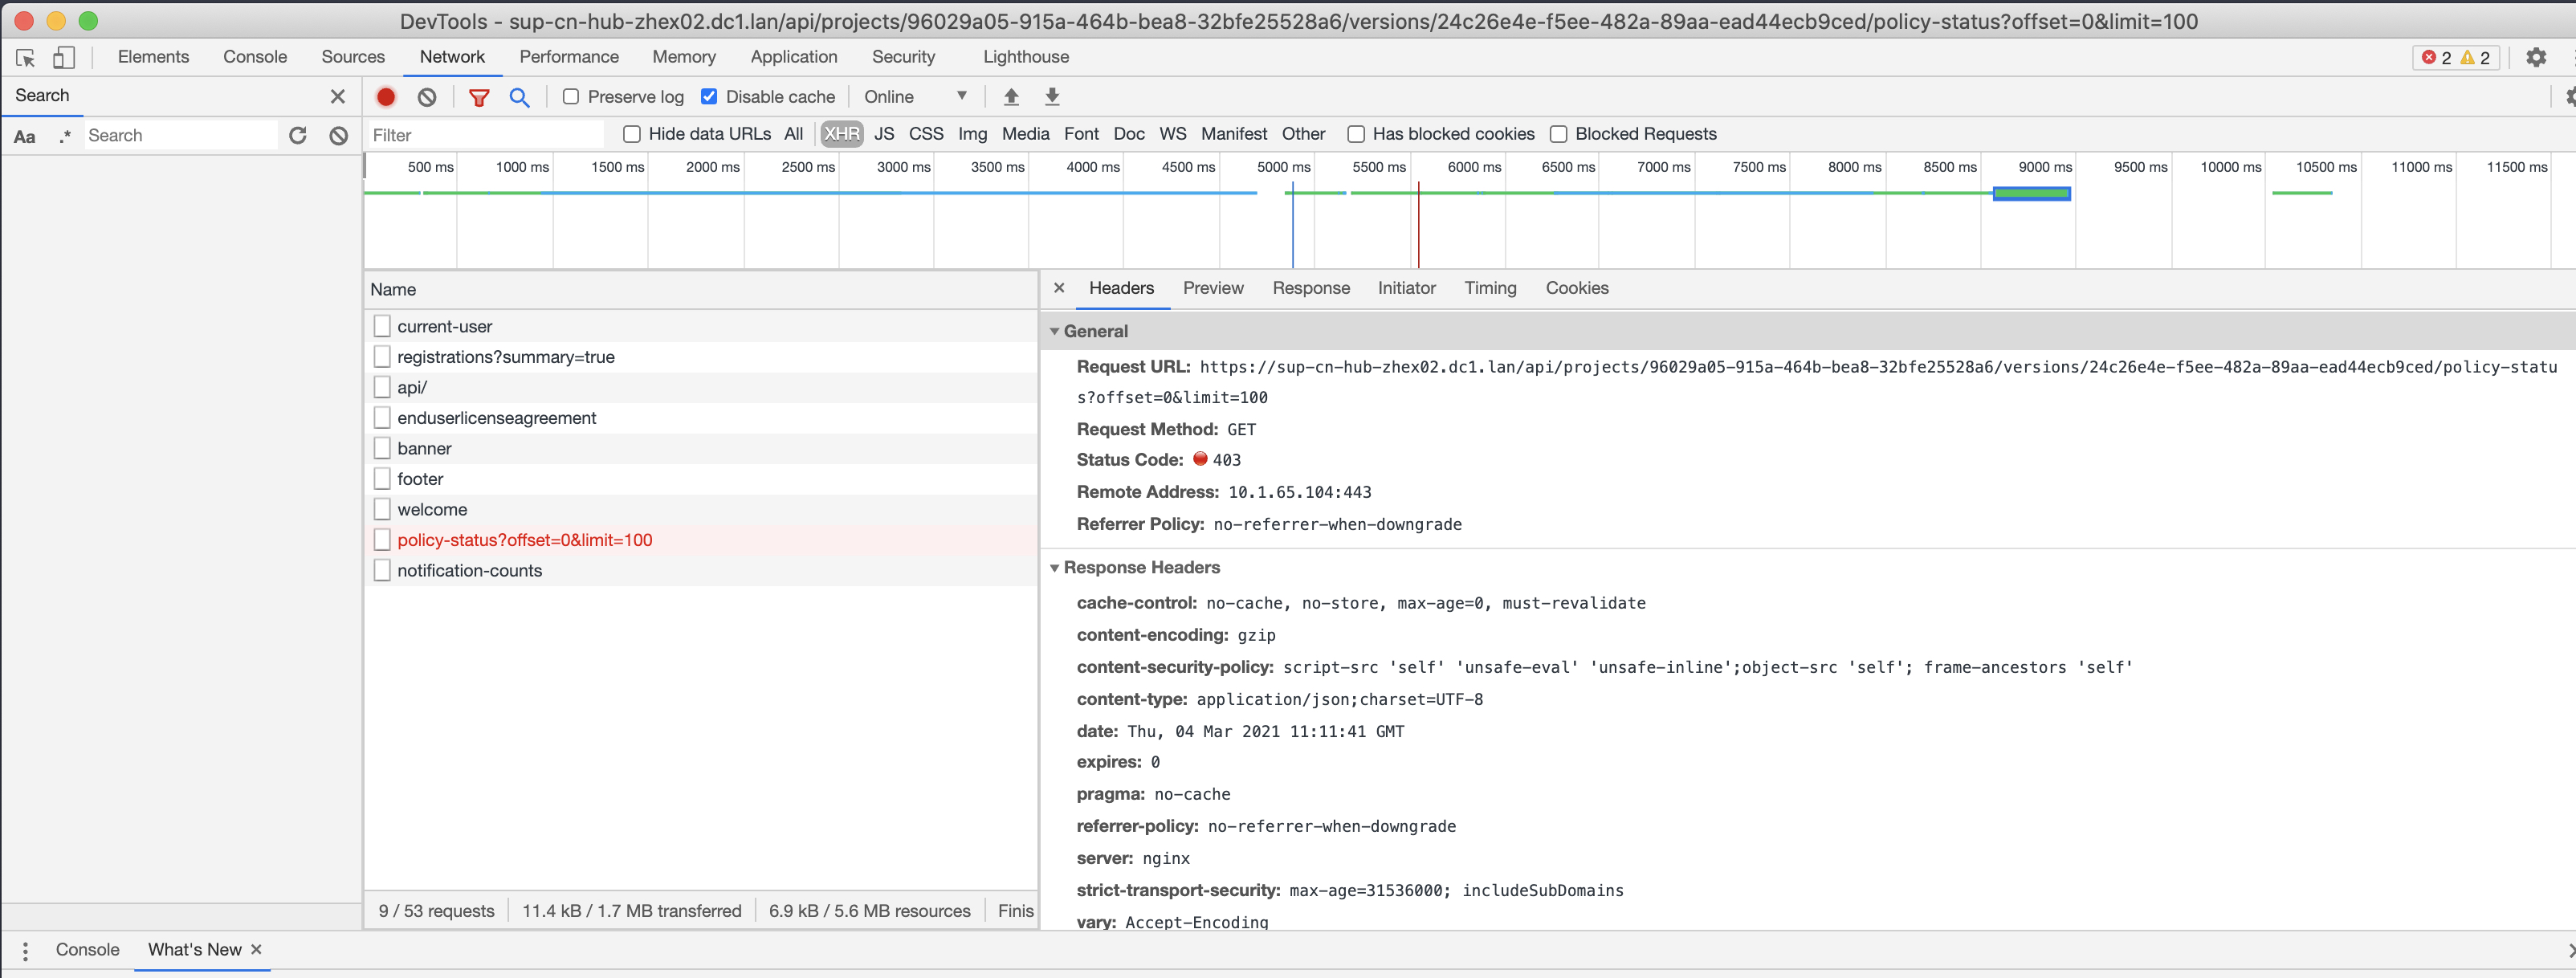The image size is (2576, 978).
Task: Clear the network log
Action: point(427,97)
